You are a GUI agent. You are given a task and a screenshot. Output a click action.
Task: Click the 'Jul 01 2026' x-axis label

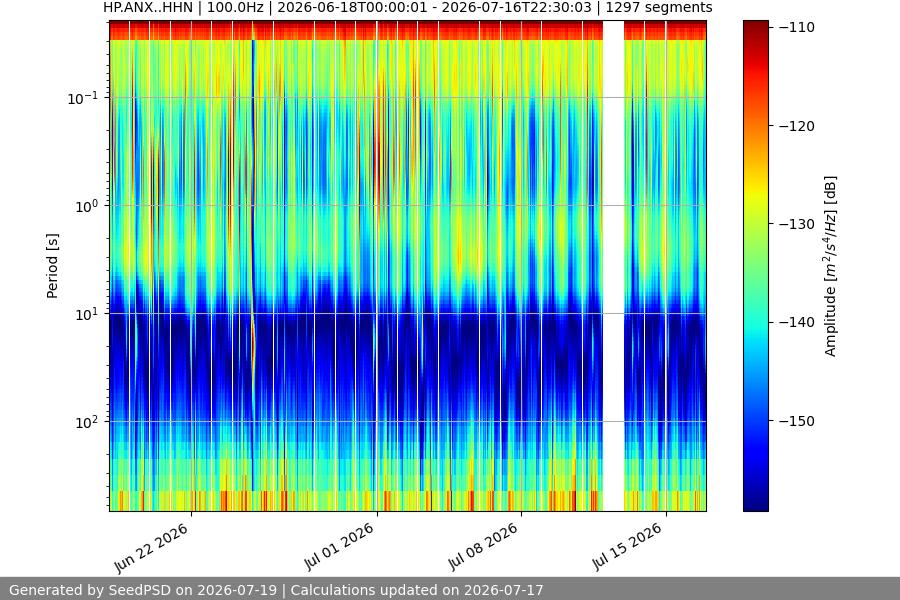[339, 547]
